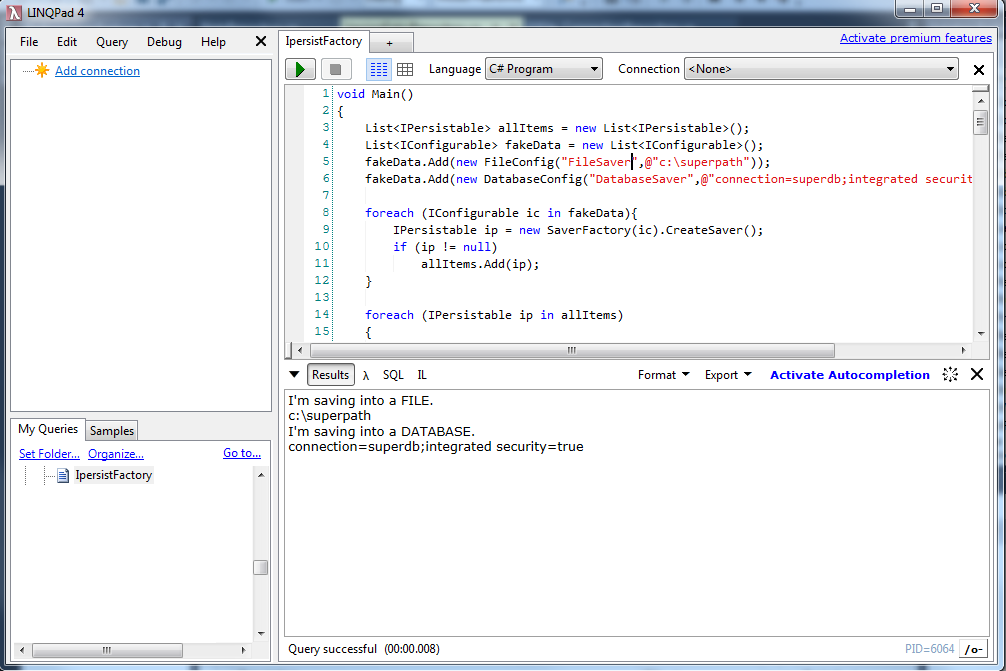Select the IpersistFactory query tab
Viewport: 1006px width, 671px height.
(324, 41)
